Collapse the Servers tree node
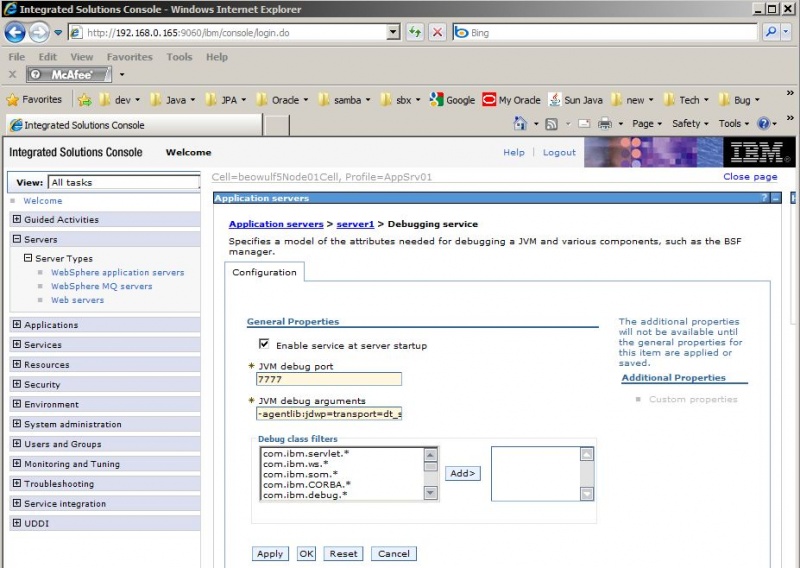Image resolution: width=800 pixels, height=568 pixels. coord(17,239)
